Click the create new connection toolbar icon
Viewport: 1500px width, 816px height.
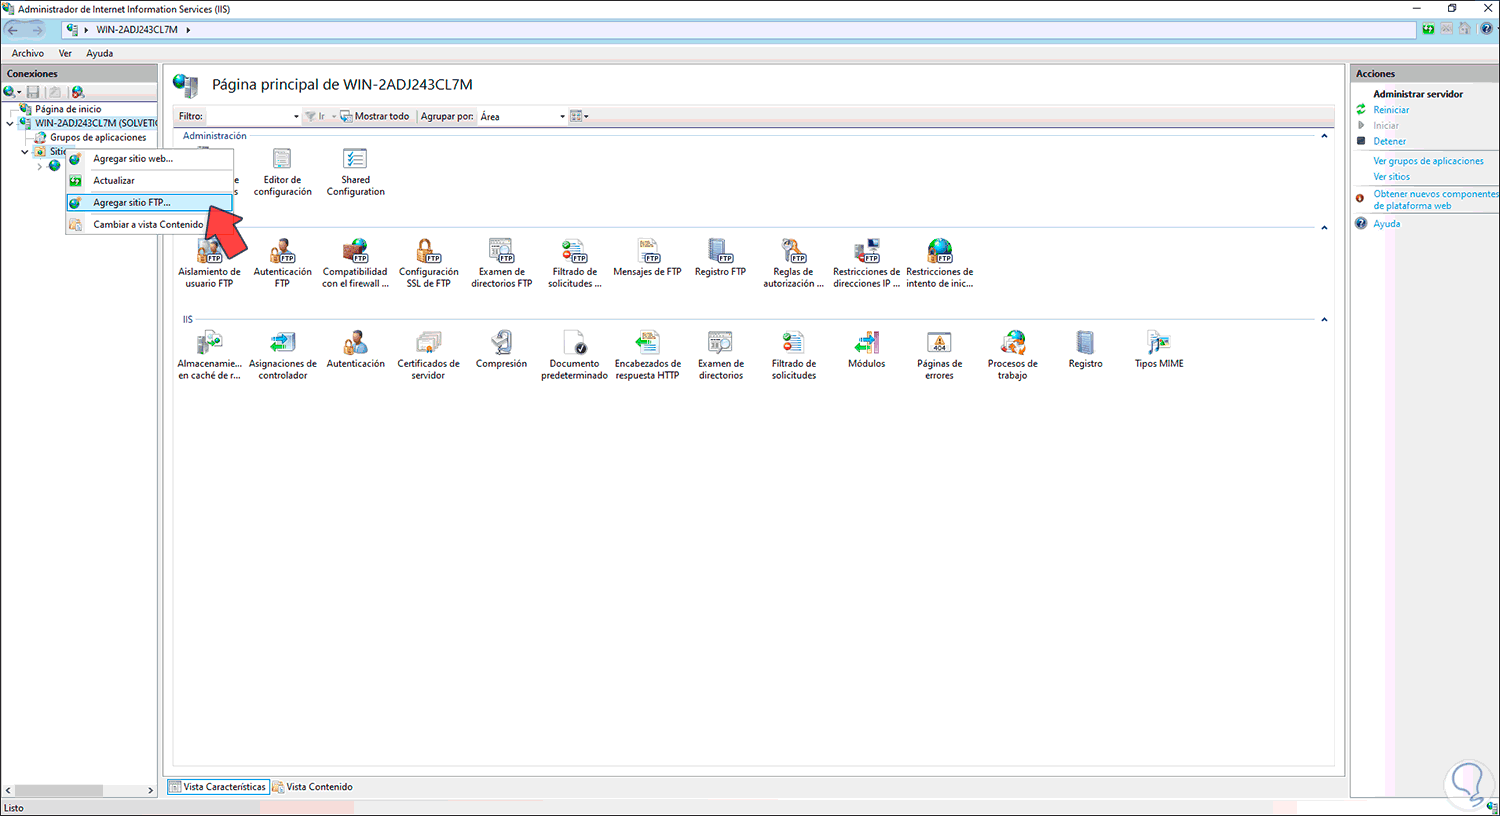[12, 92]
